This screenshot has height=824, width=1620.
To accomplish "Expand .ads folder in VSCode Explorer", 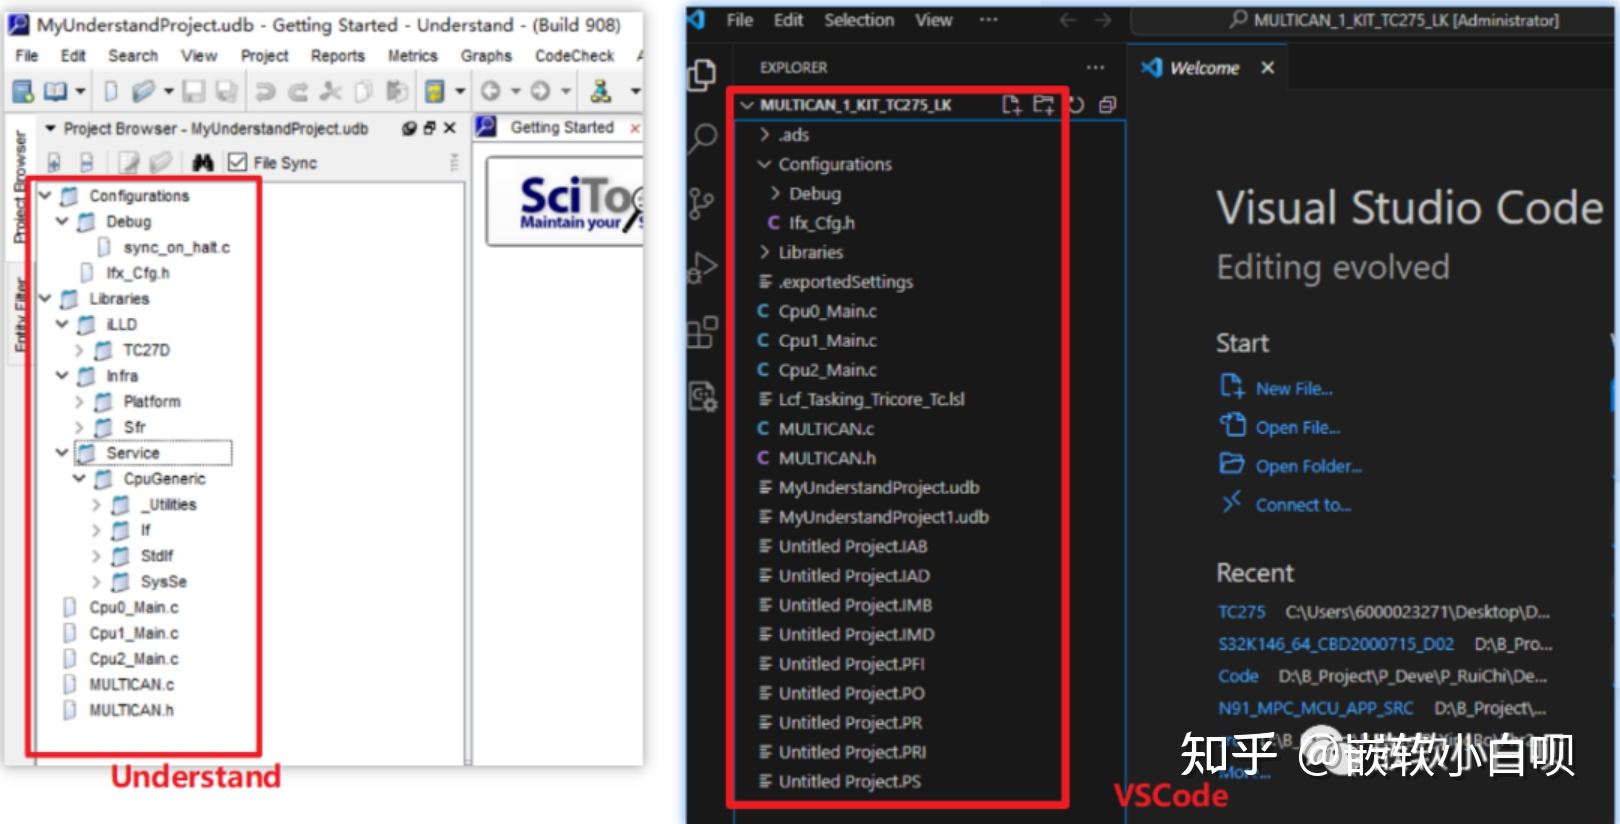I will coord(764,135).
